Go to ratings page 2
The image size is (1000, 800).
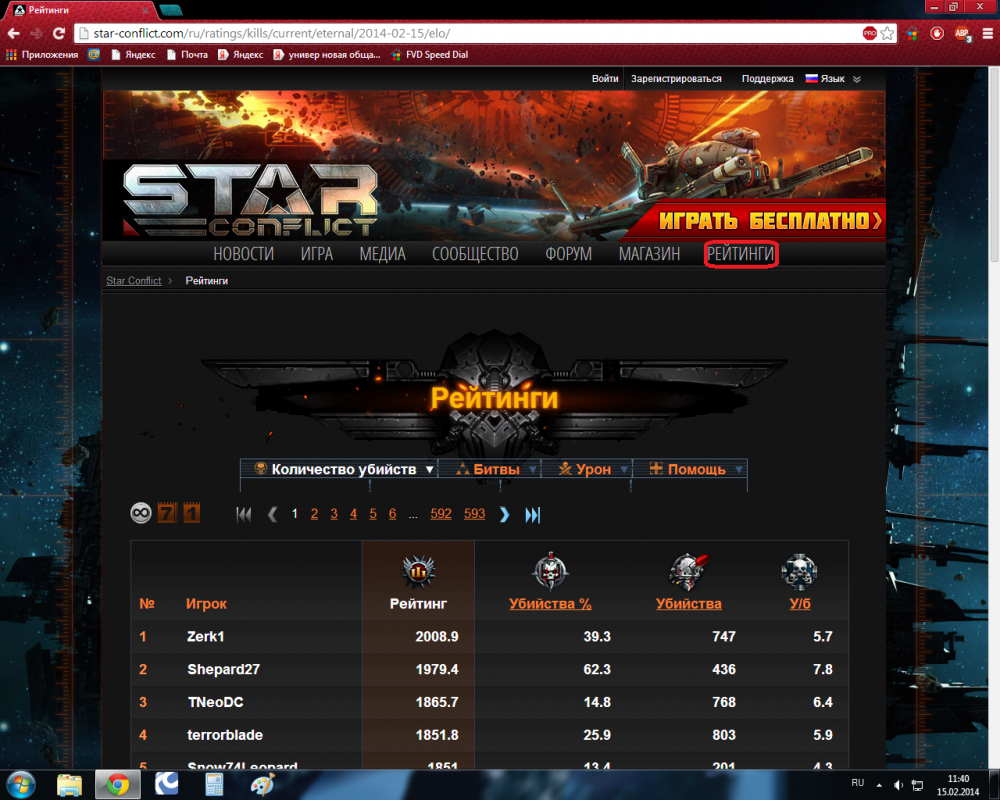pyautogui.click(x=314, y=514)
